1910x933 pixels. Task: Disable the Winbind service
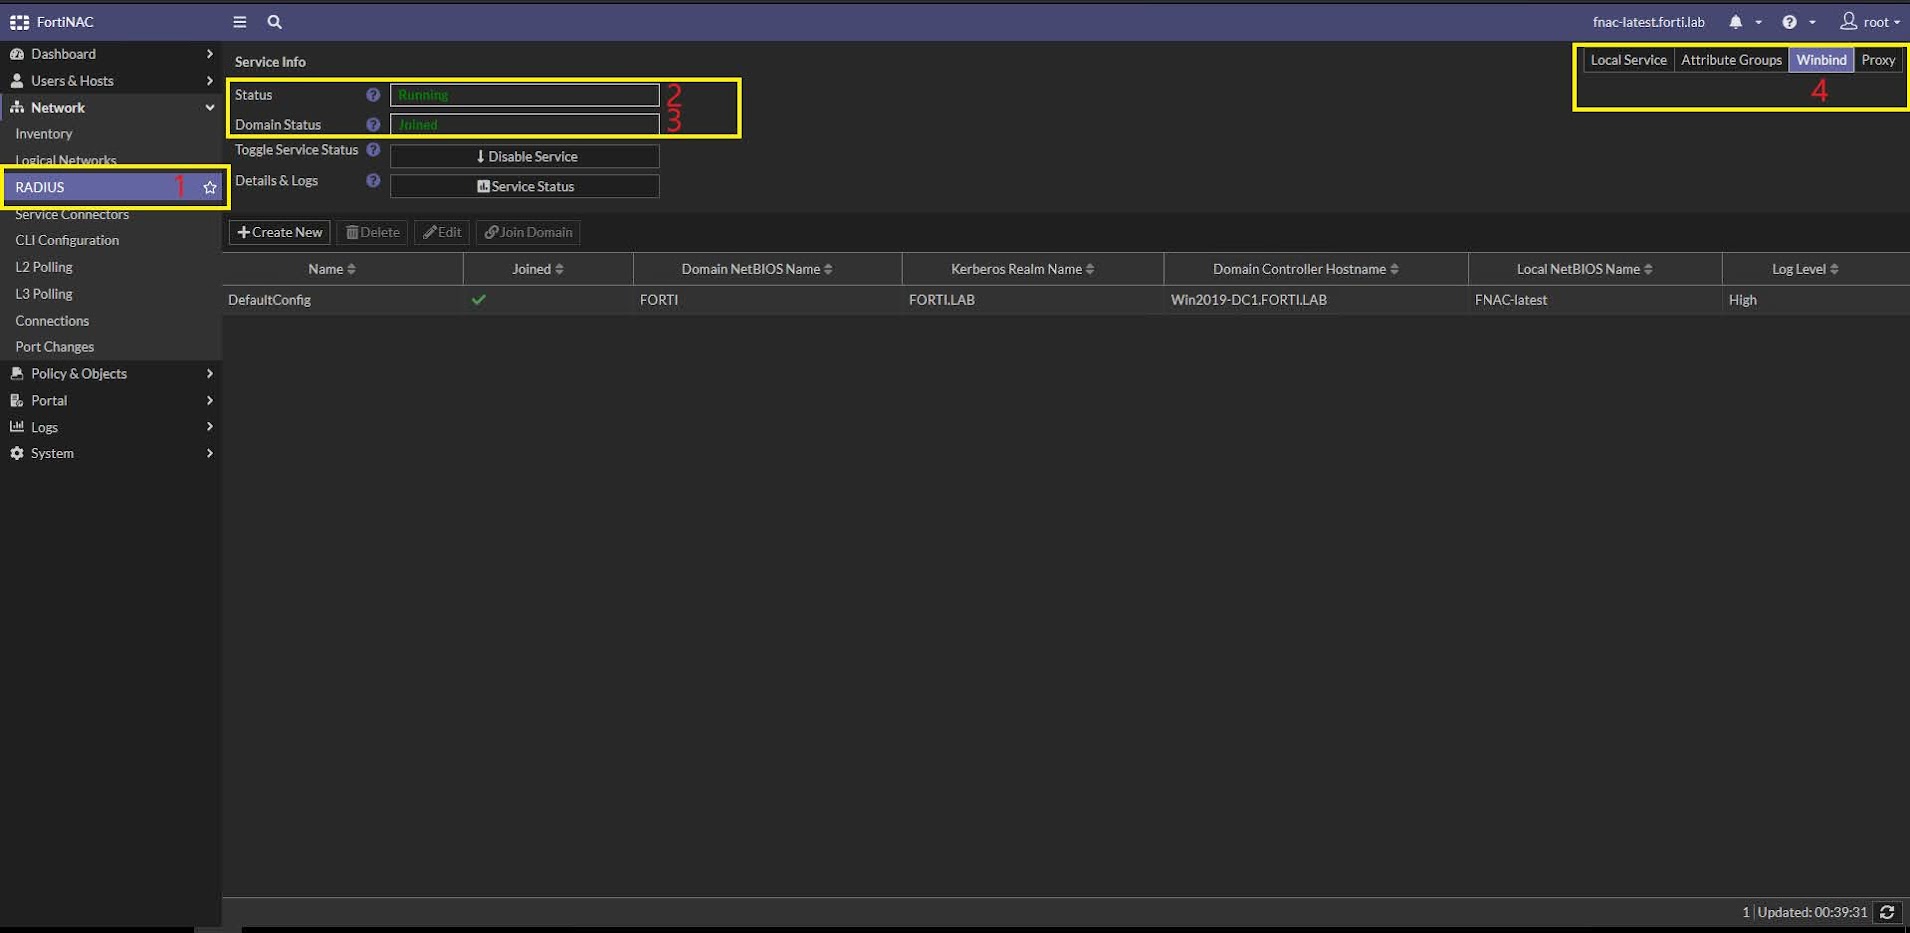[525, 156]
